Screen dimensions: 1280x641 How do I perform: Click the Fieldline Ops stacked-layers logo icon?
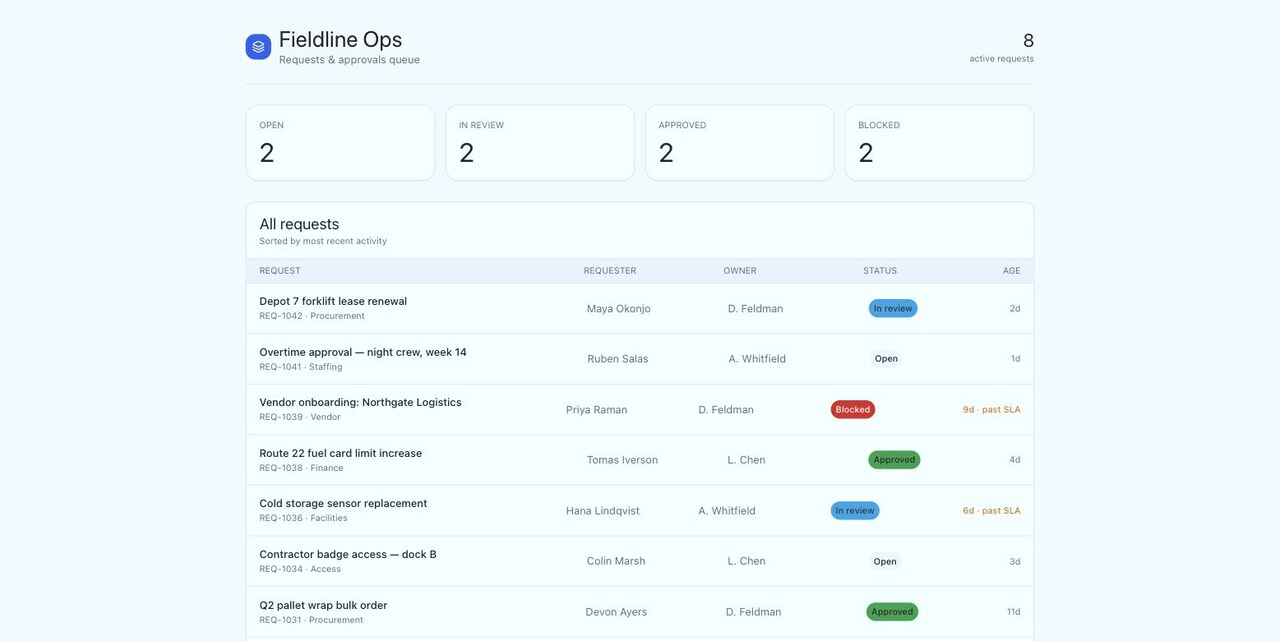(258, 47)
